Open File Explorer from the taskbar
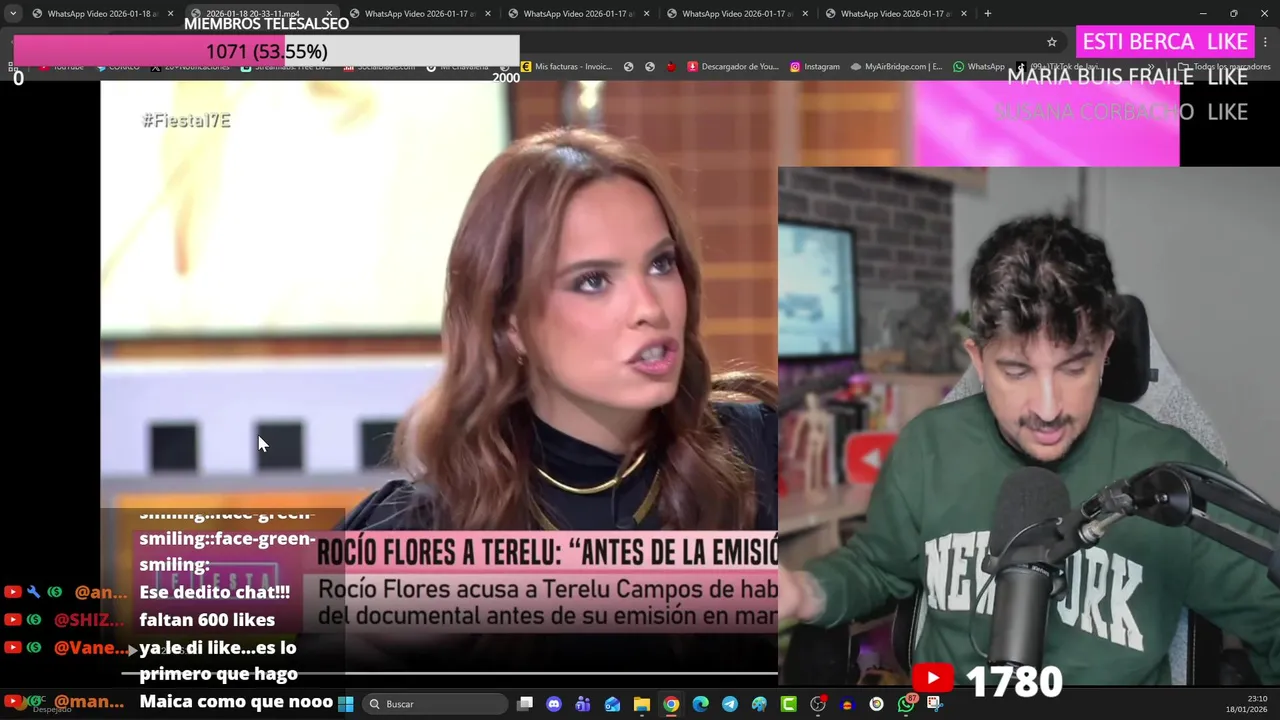 coord(642,704)
